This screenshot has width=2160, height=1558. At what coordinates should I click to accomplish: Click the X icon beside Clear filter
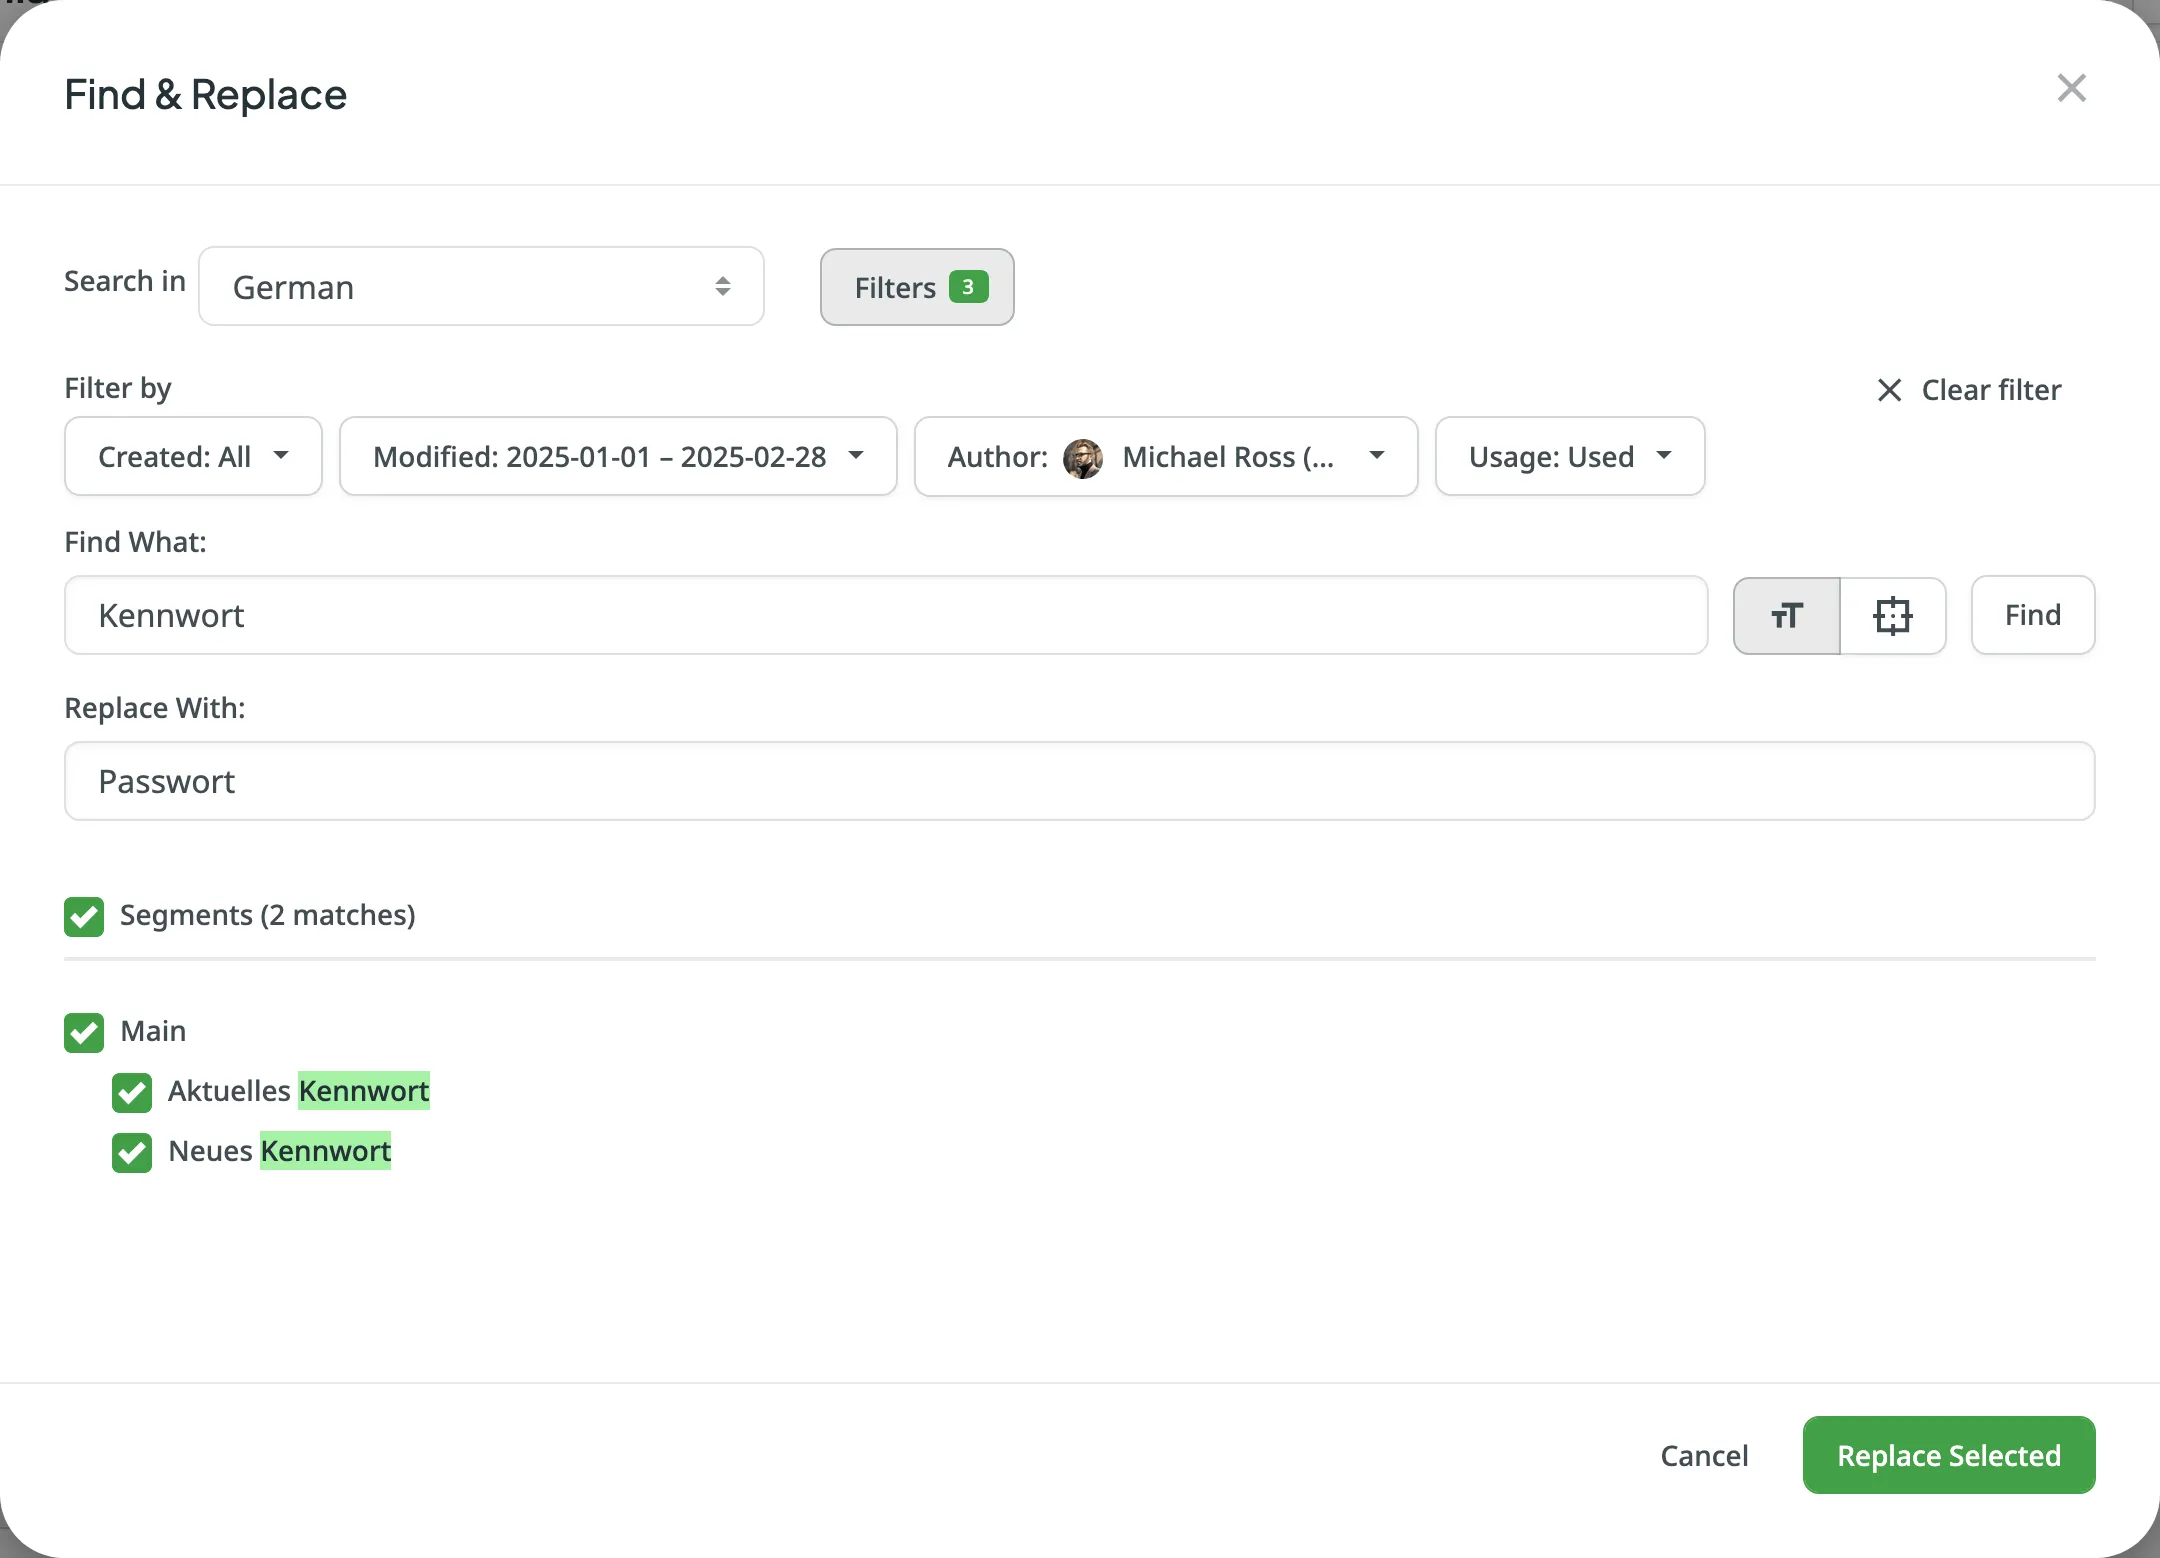(x=1889, y=390)
